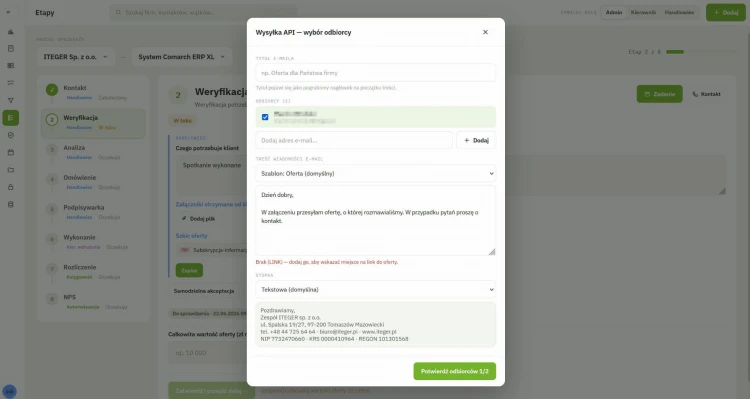Click the search magnifier icon
The image size is (750, 399).
pyautogui.click(x=118, y=12)
